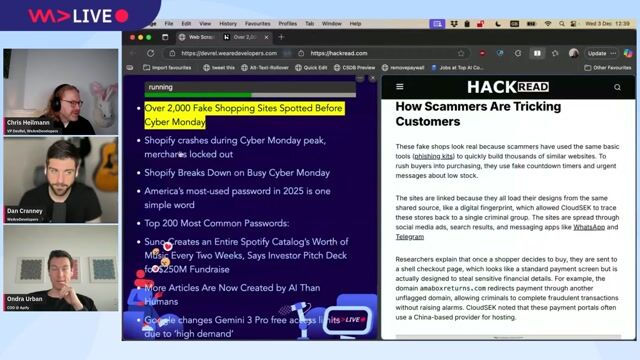Open the browser profile avatar

[x=573, y=53]
